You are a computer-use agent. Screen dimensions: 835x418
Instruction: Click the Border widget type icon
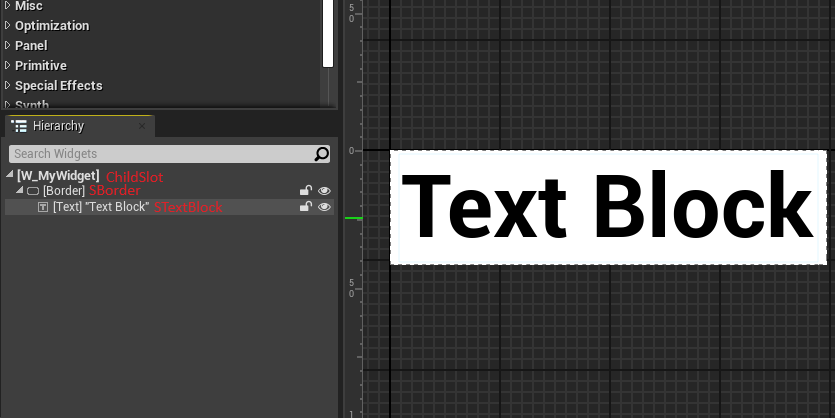pyautogui.click(x=32, y=191)
